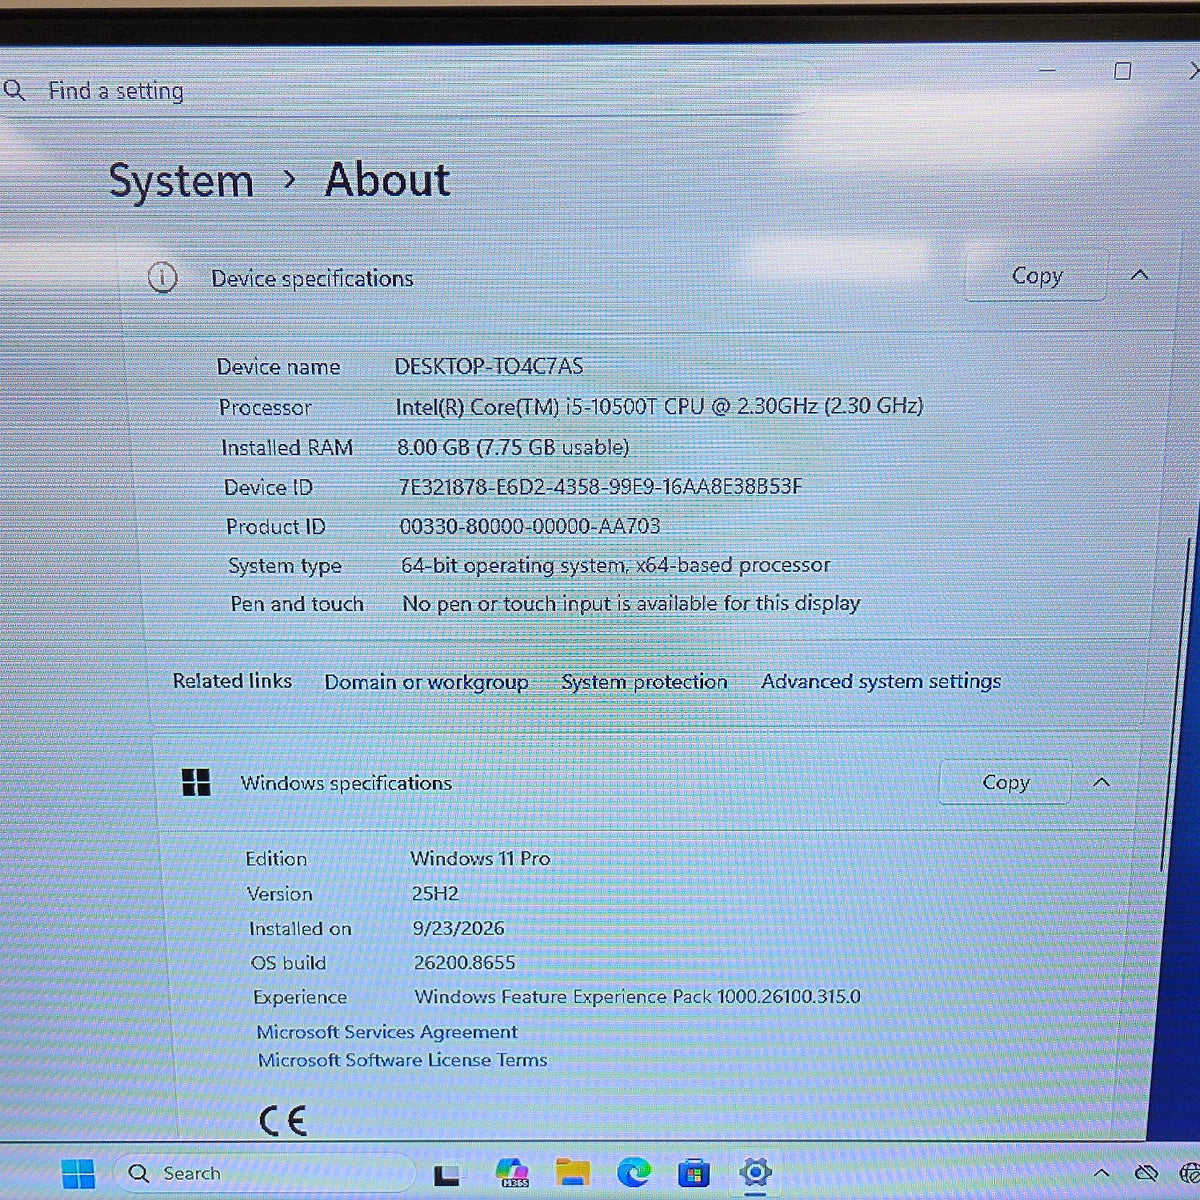The width and height of the screenshot is (1200, 1200).
Task: Click the taskbar Search box
Action: 265,1173
